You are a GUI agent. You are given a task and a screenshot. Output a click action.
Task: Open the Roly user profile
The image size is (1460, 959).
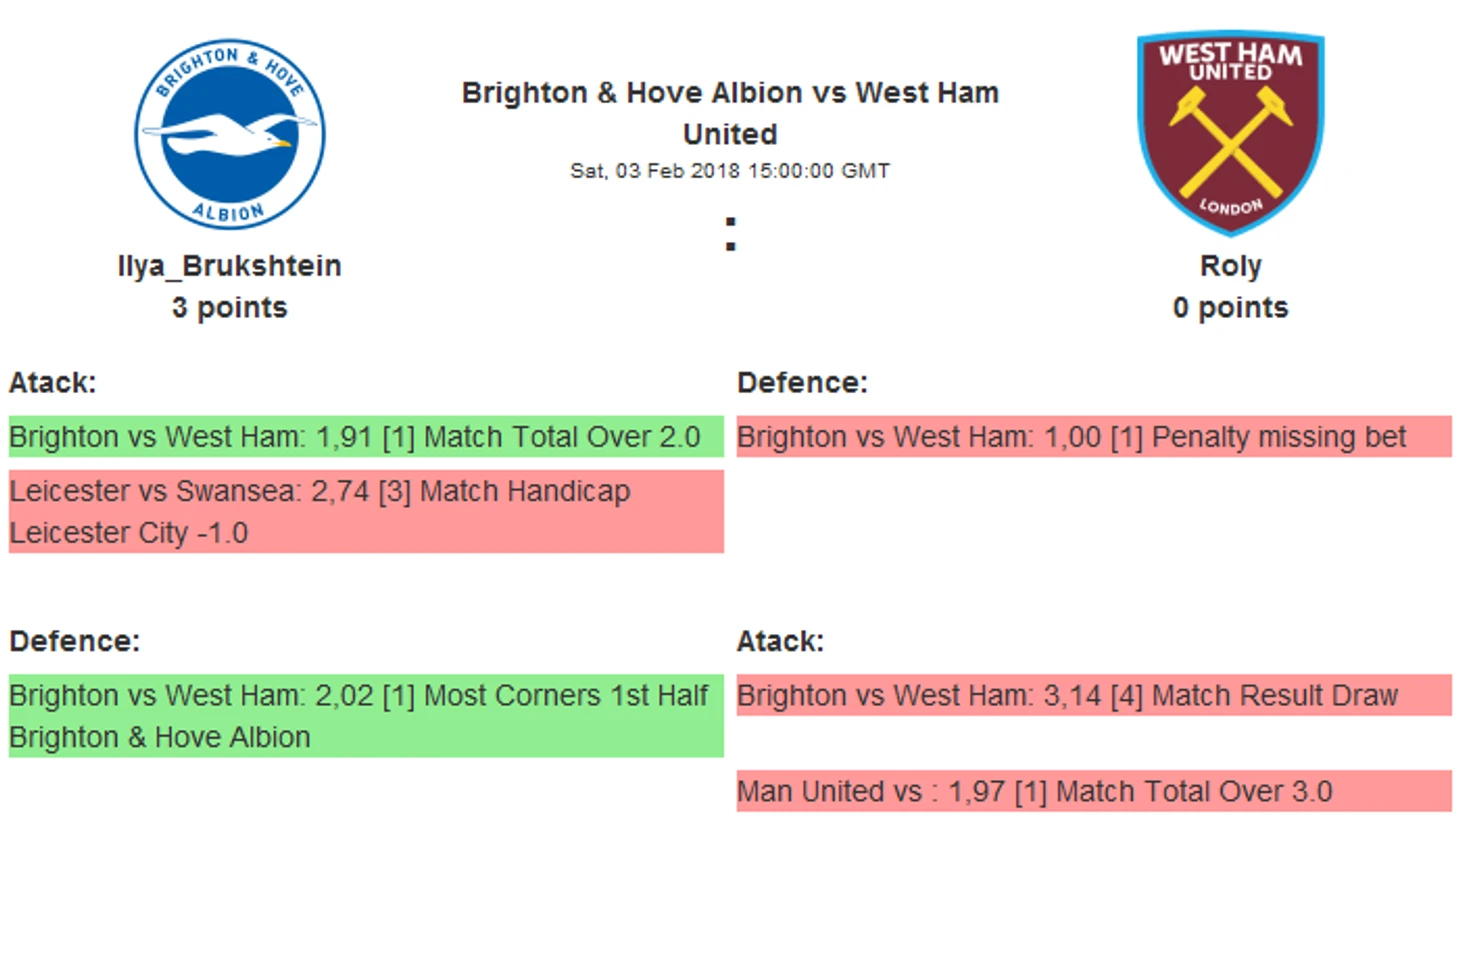pos(1230,266)
